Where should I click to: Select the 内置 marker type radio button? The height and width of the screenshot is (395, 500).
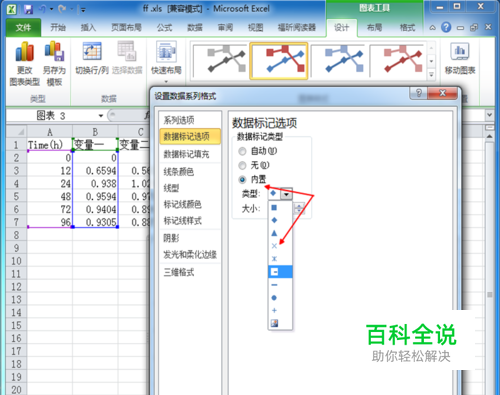242,180
